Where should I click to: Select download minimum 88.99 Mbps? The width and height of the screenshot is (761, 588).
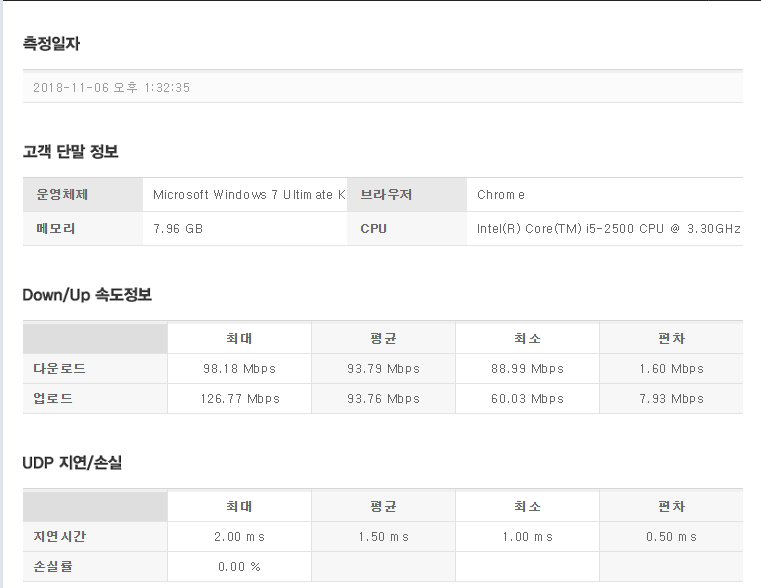(x=527, y=369)
